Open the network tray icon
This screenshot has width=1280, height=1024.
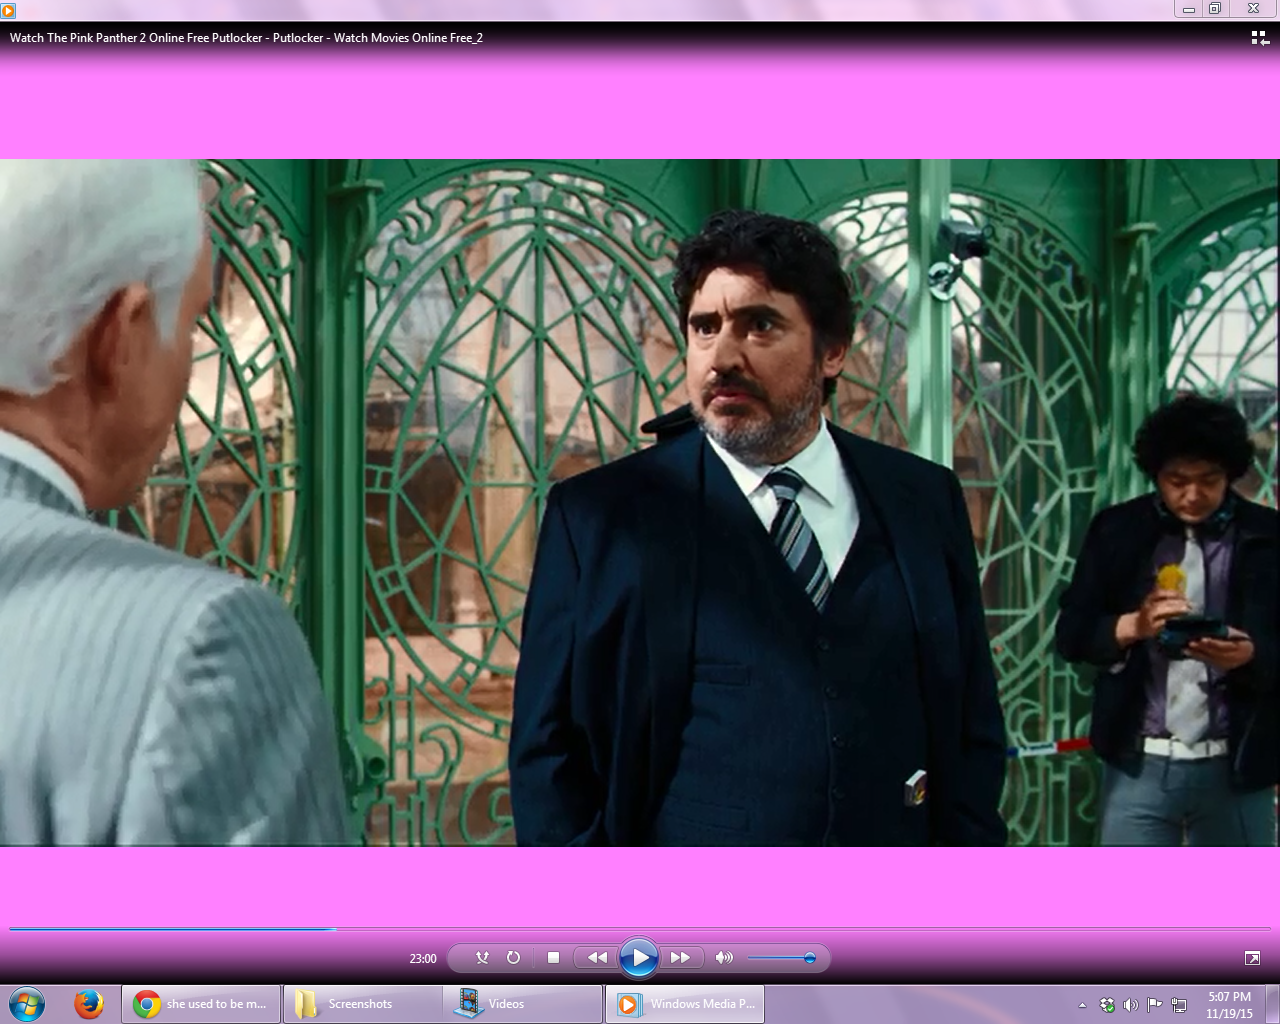(1179, 1005)
